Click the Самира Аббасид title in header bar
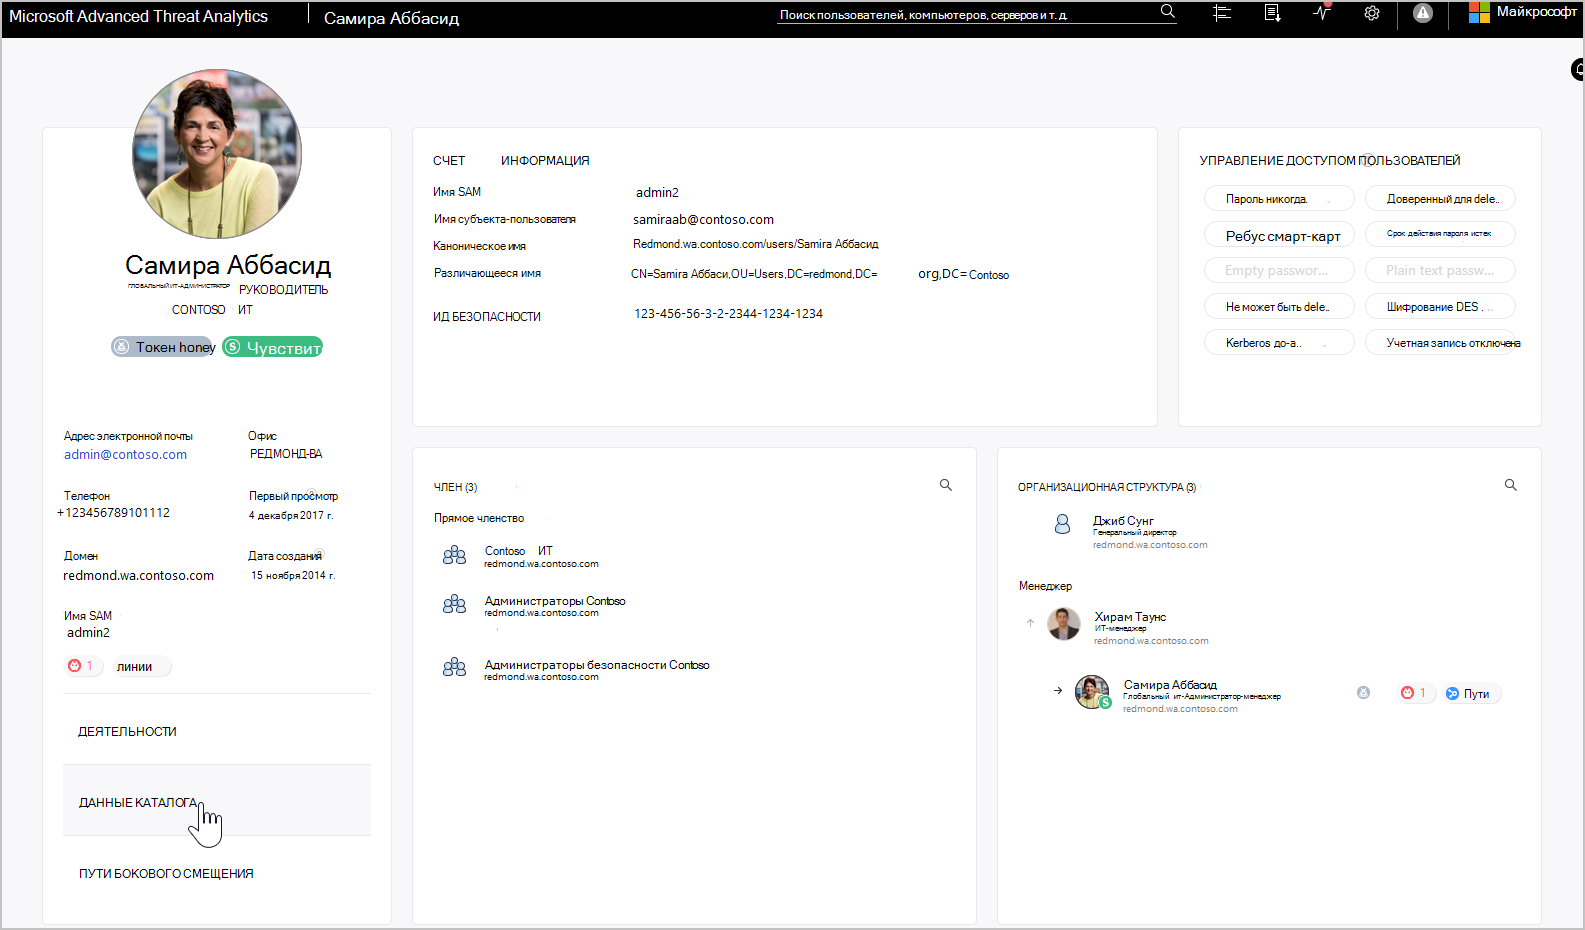Image resolution: width=1585 pixels, height=930 pixels. [x=391, y=18]
